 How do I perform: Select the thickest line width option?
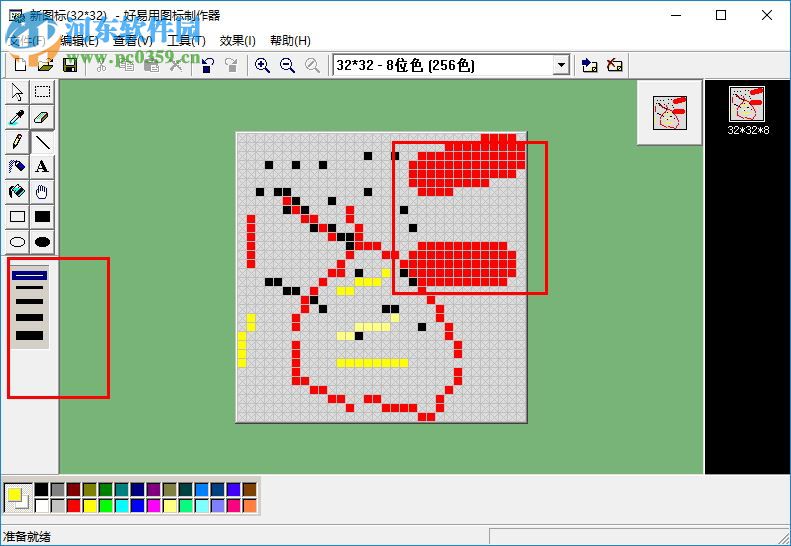(29, 336)
